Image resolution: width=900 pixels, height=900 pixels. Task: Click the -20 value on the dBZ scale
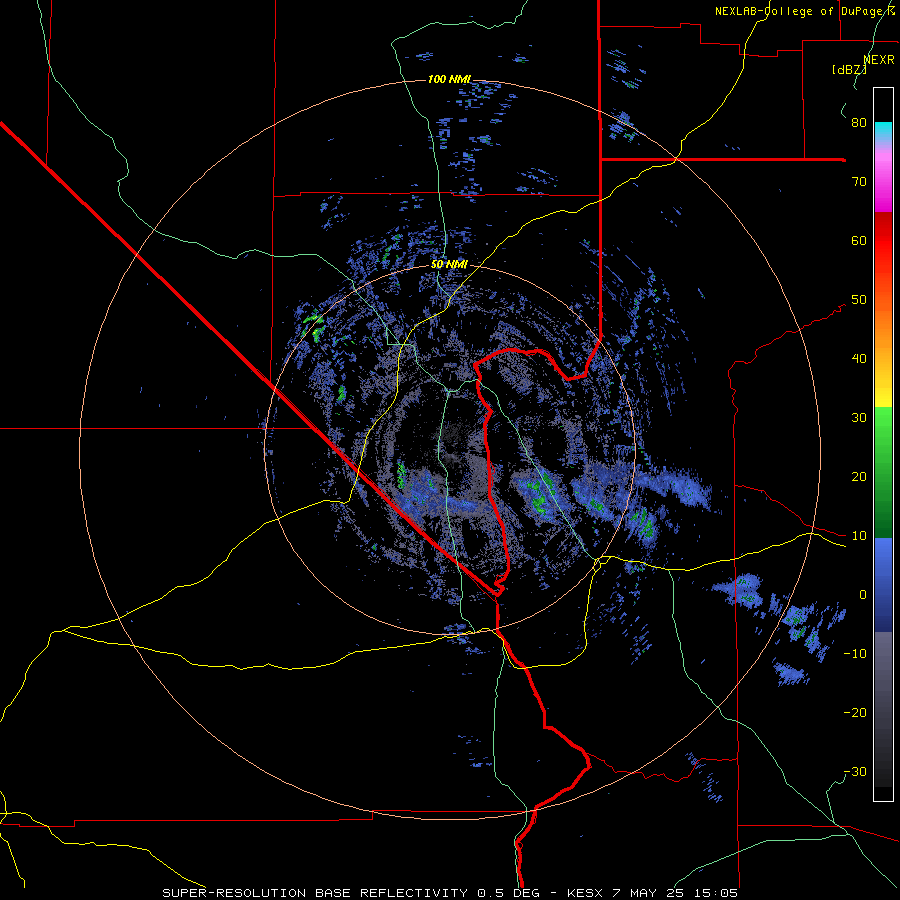click(x=855, y=713)
